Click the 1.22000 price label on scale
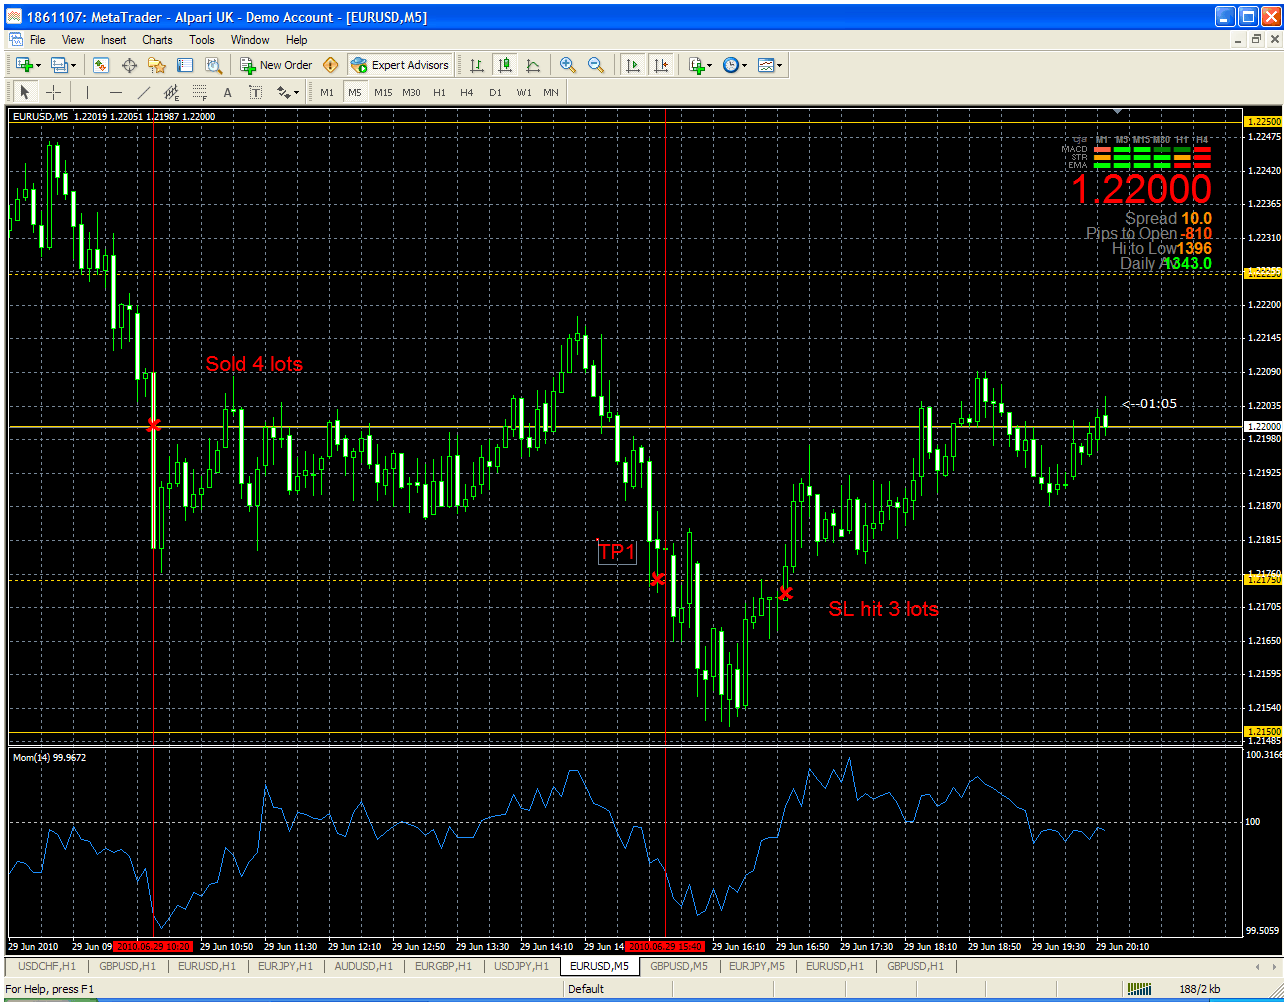This screenshot has width=1288, height=1002. (x=1262, y=426)
